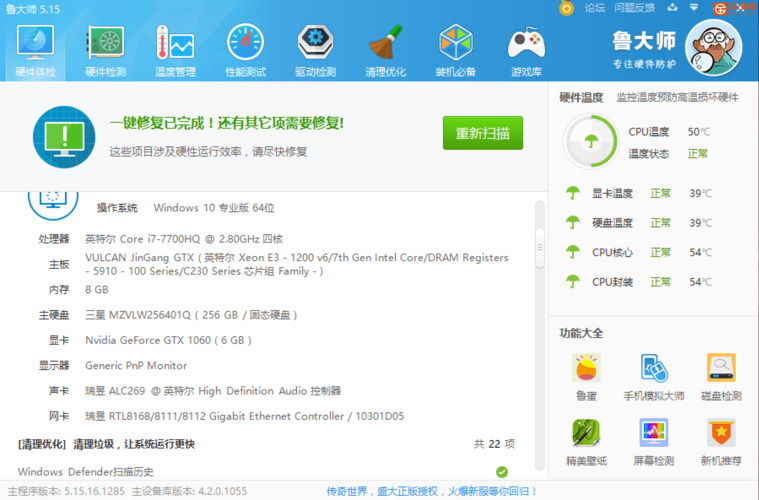Open the 问题反馈 feedback link
This screenshot has width=759, height=500.
(x=634, y=8)
